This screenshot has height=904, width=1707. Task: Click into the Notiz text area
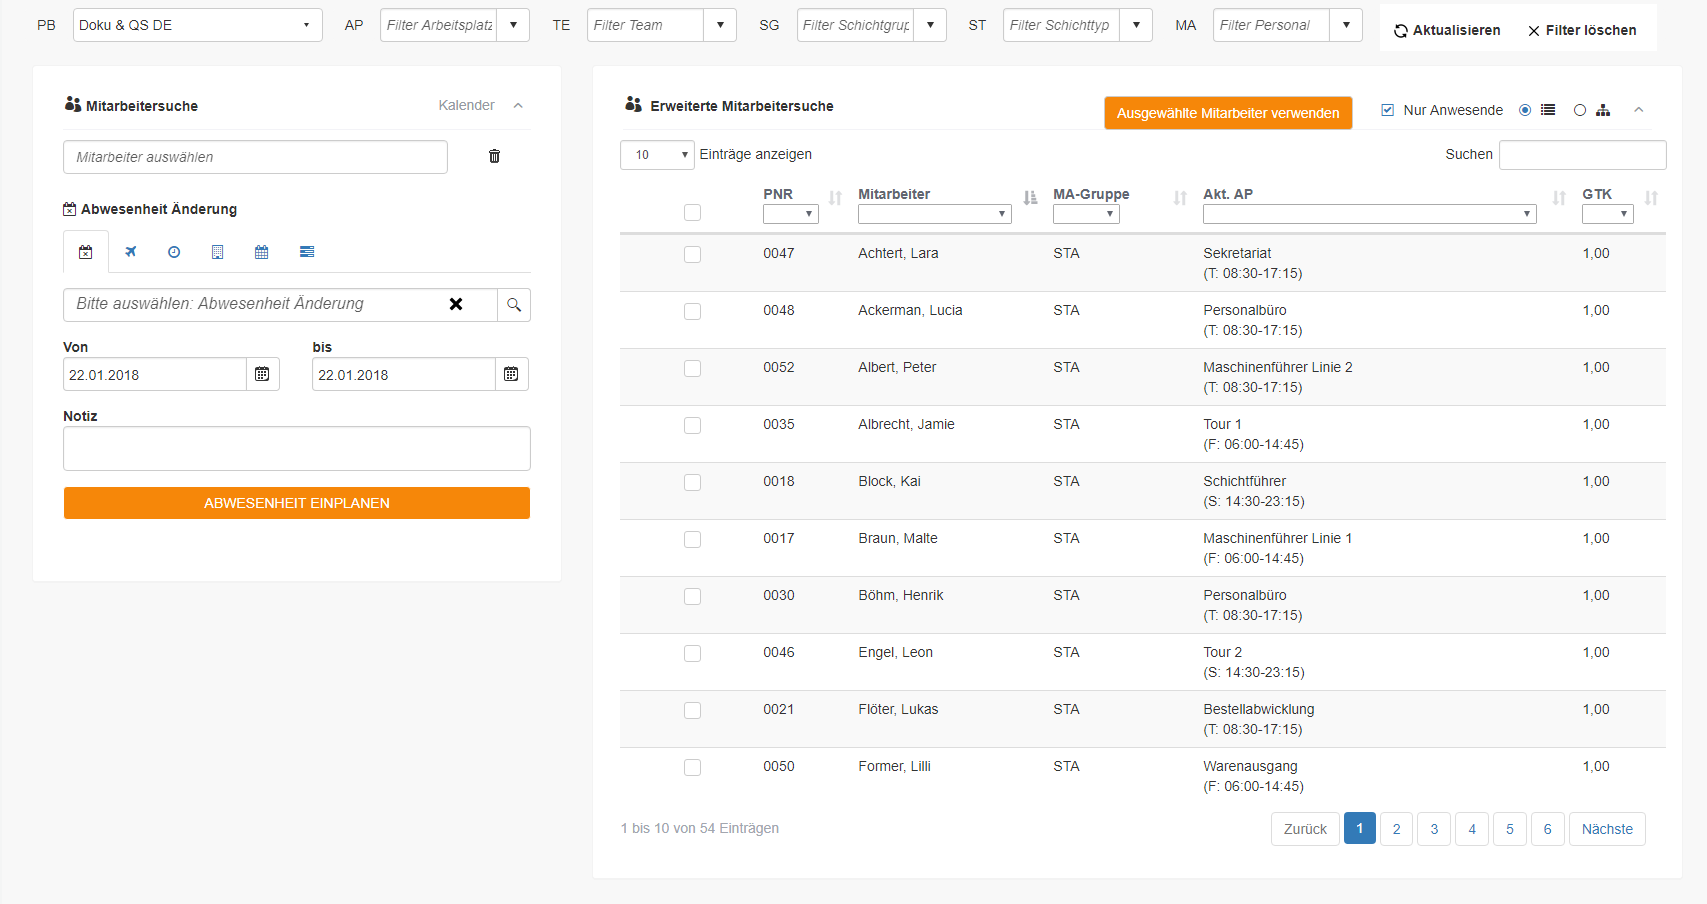(x=297, y=448)
